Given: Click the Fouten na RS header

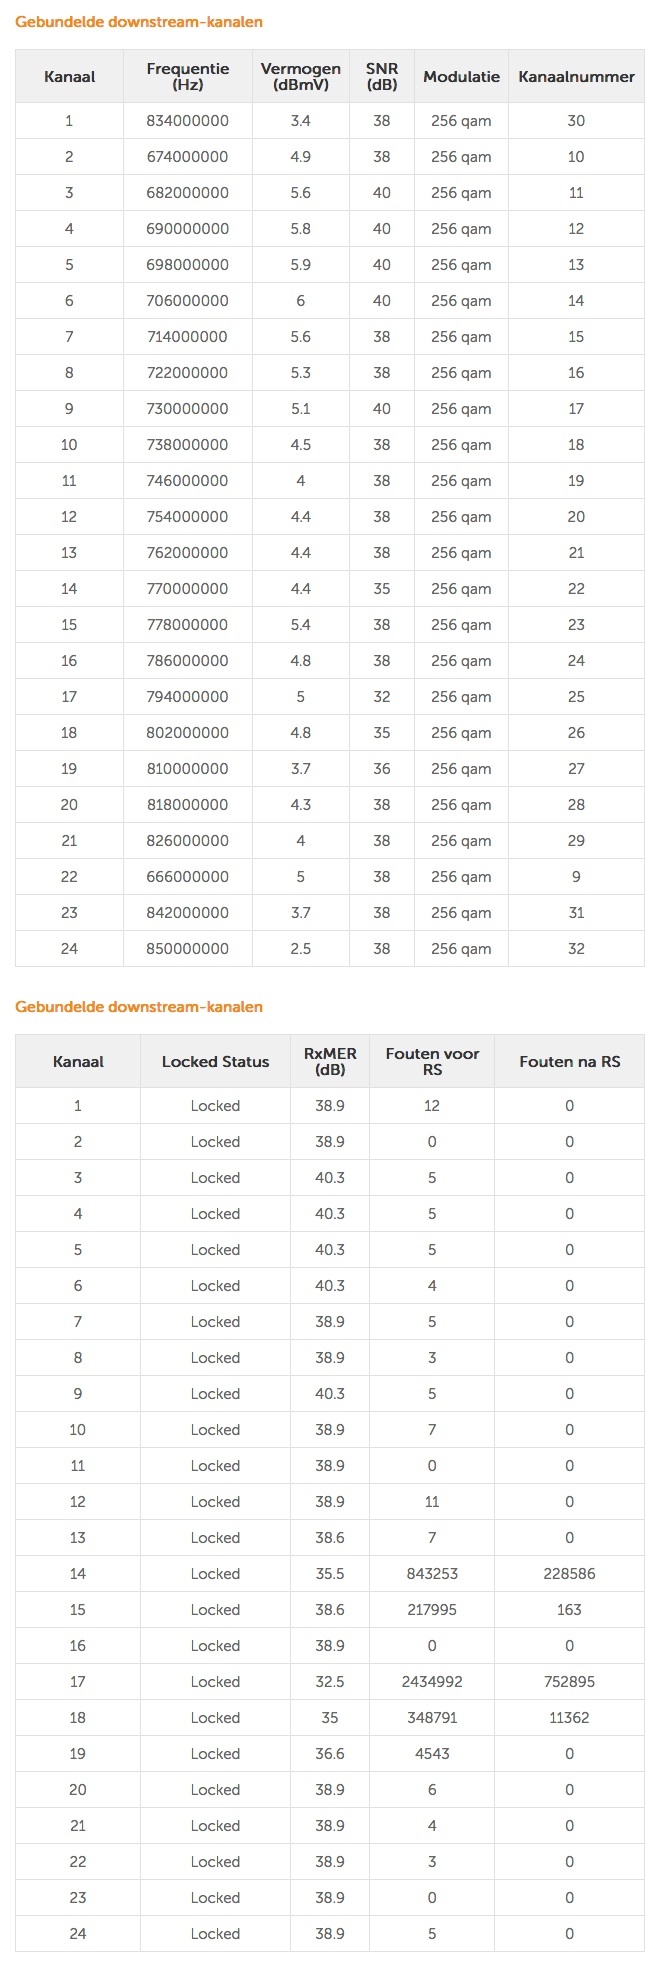Looking at the screenshot, I should pyautogui.click(x=569, y=1061).
